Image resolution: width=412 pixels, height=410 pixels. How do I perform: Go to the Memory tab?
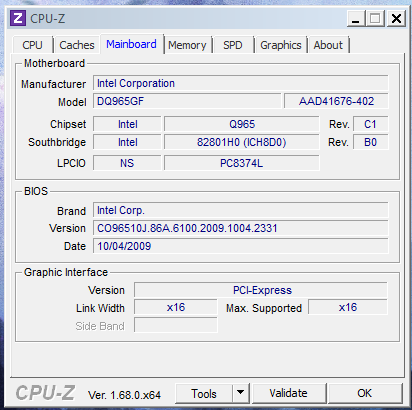coord(187,45)
